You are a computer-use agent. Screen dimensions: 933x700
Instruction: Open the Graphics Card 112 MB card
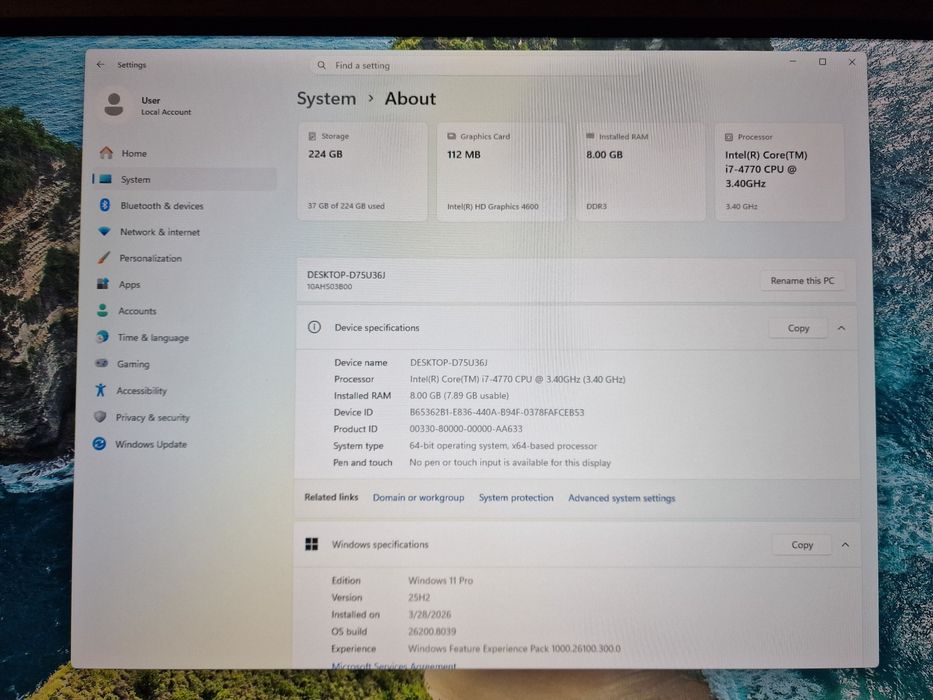501,171
